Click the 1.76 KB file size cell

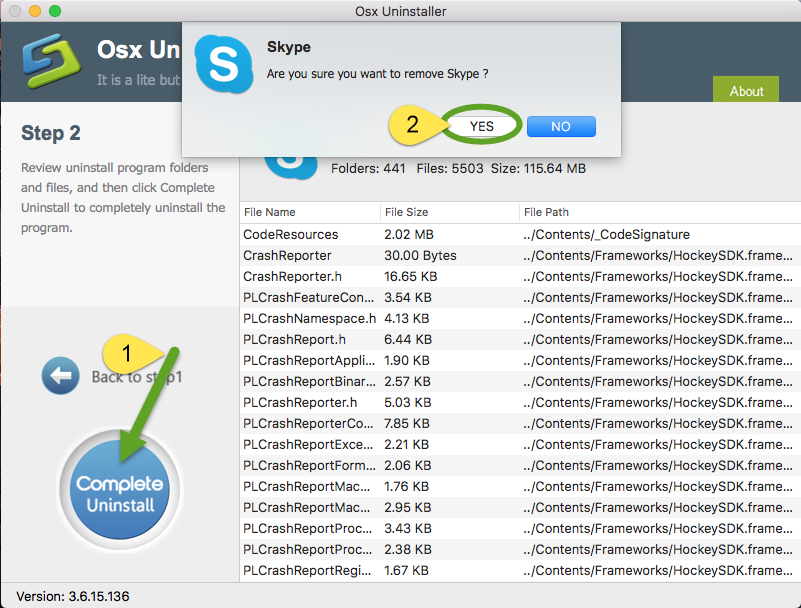pyautogui.click(x=407, y=486)
